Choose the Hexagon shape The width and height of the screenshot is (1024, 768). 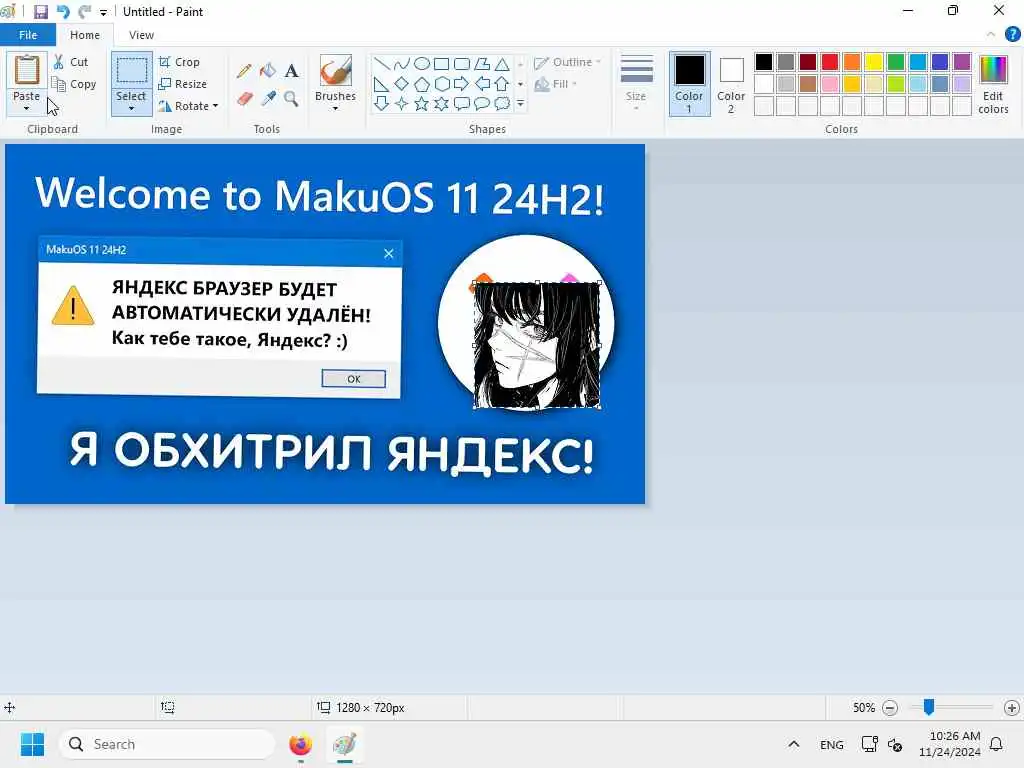coord(441,84)
